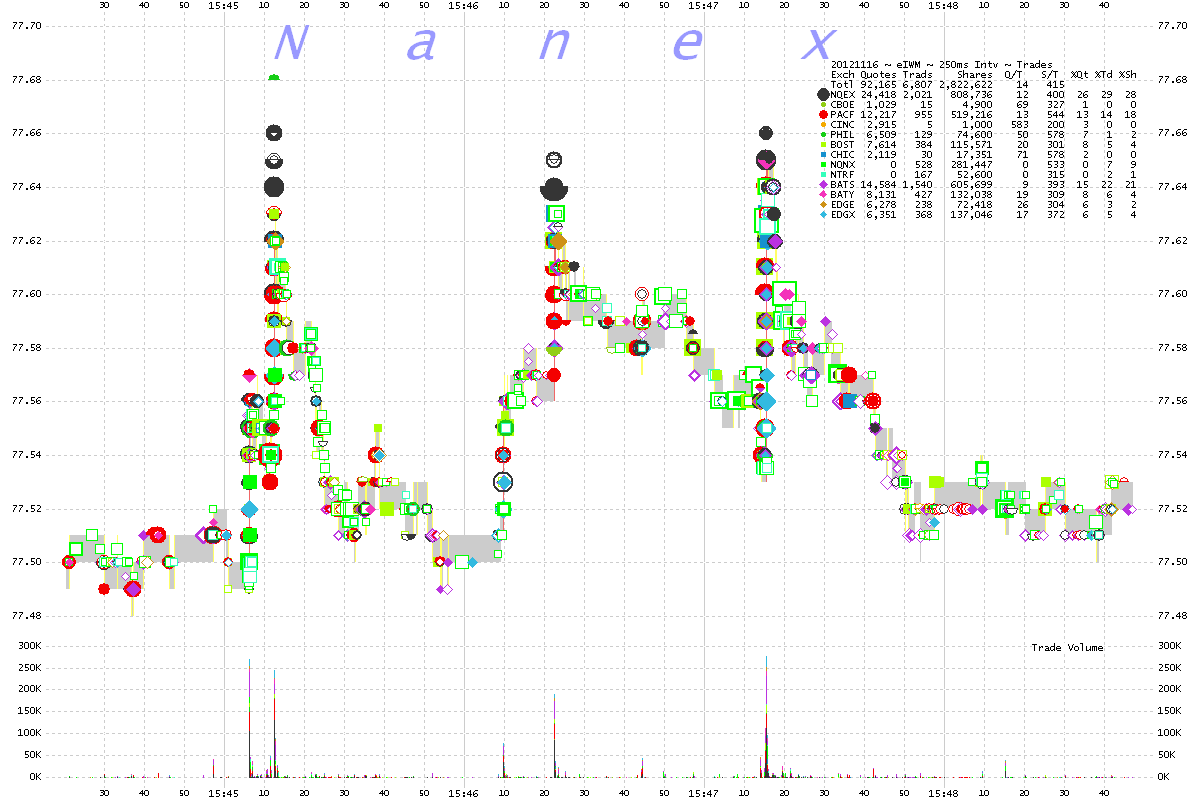The image size is (1200, 800).
Task: Click right price axis label '77.52'
Action: click(x=1173, y=508)
